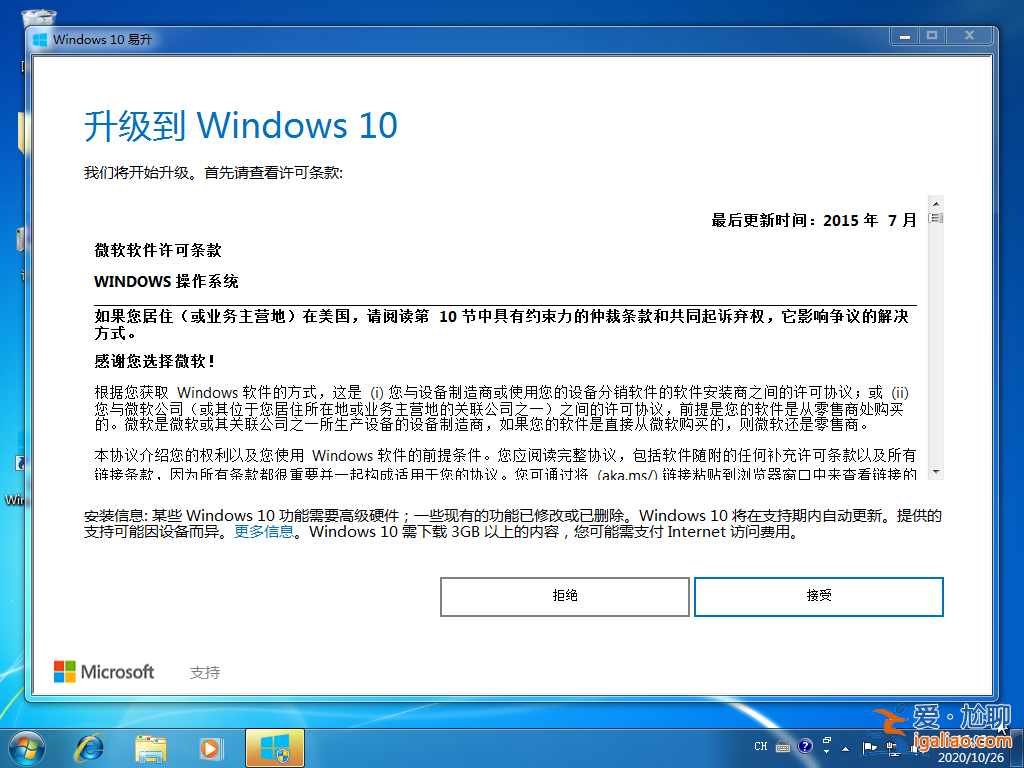
Task: Click the Action Center flag in the tray
Action: click(869, 746)
